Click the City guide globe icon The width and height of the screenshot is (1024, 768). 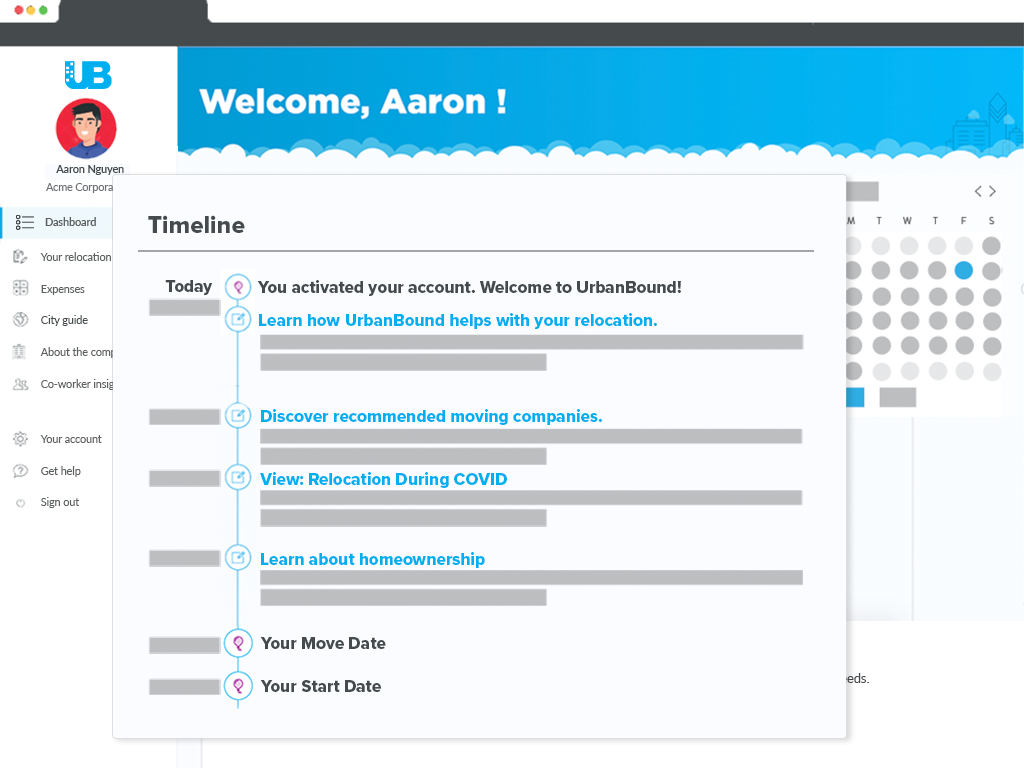[20, 319]
